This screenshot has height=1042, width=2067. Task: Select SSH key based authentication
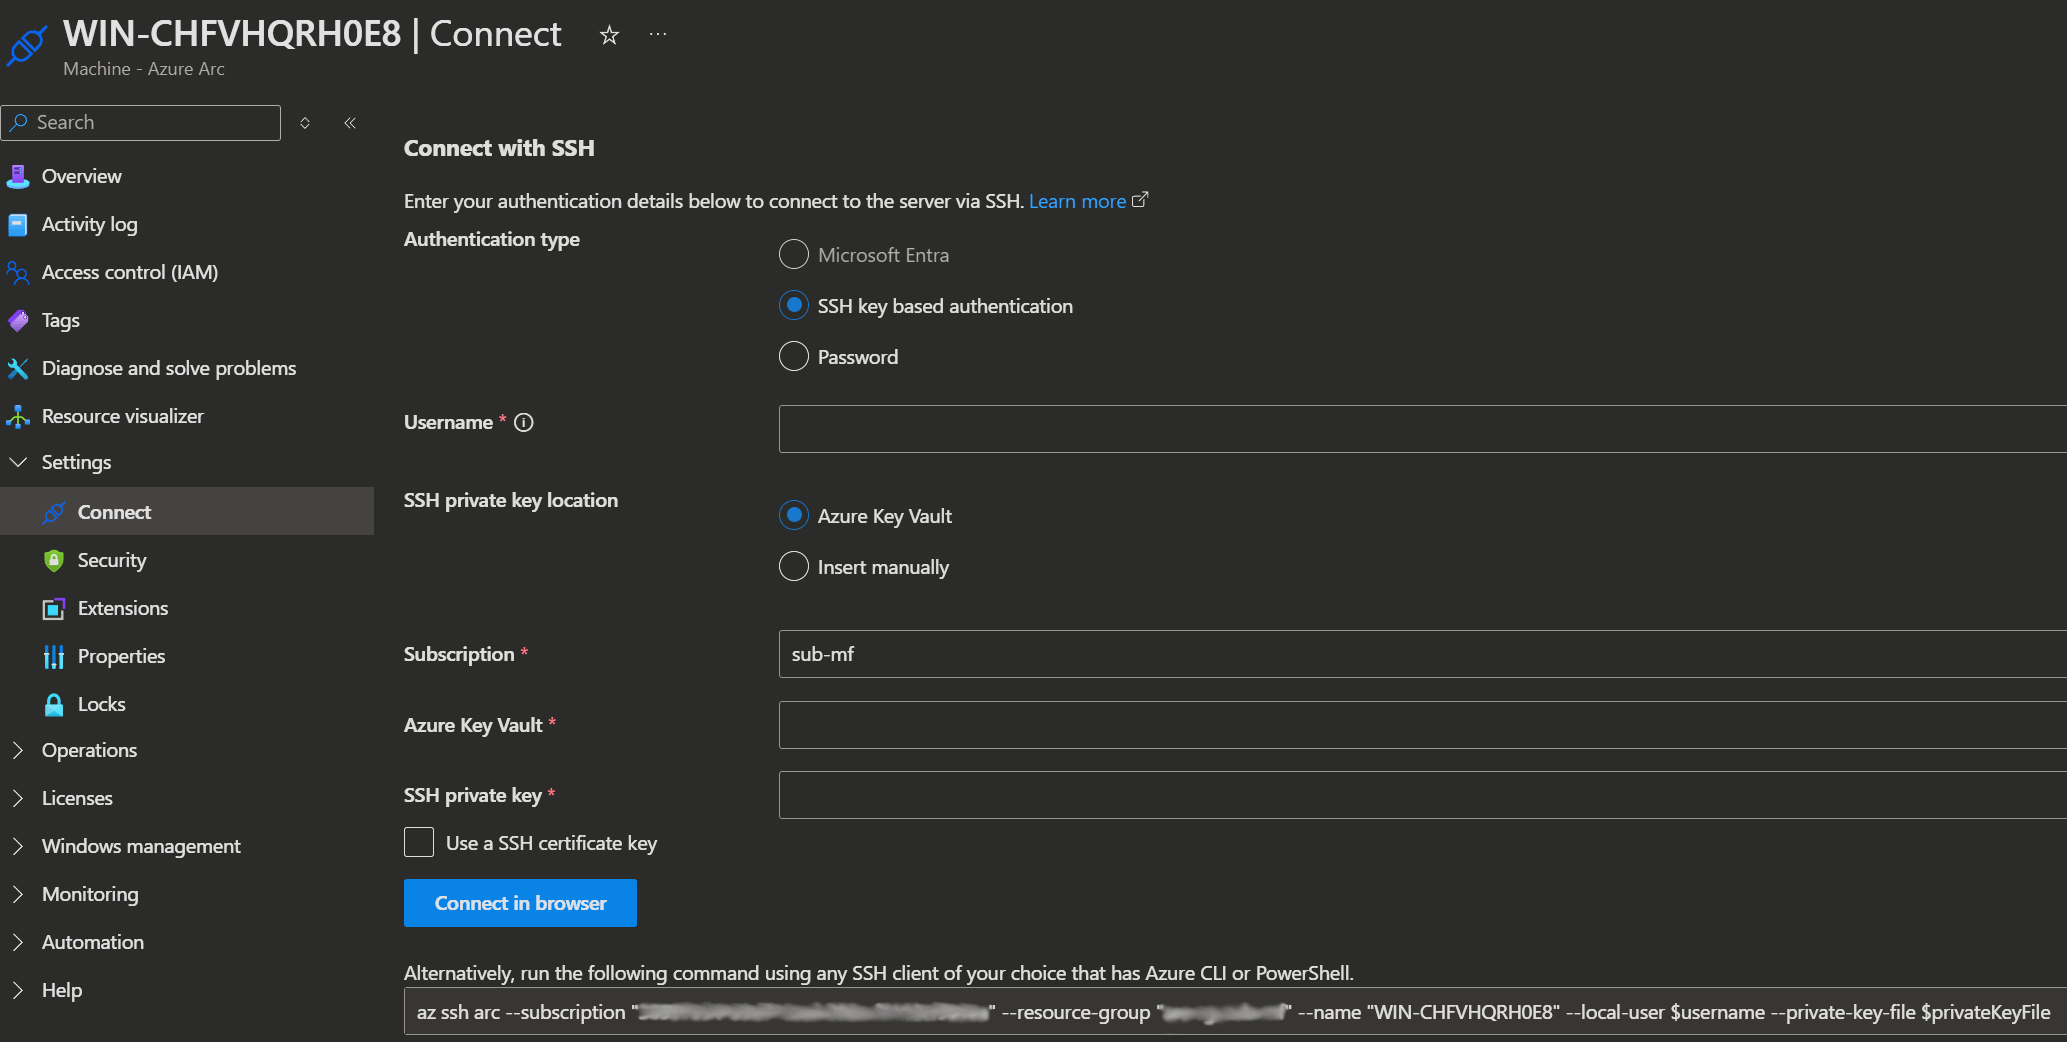click(x=794, y=305)
